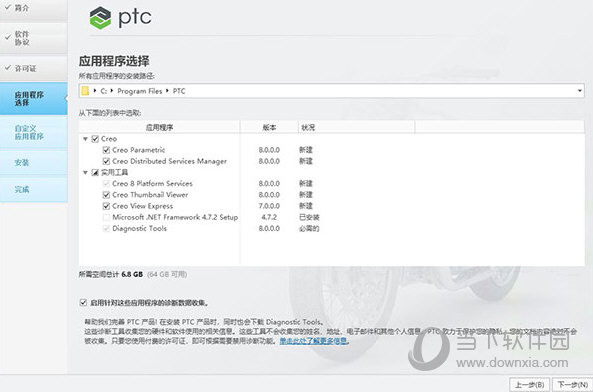Open 完成 step in sidebar

[34, 189]
